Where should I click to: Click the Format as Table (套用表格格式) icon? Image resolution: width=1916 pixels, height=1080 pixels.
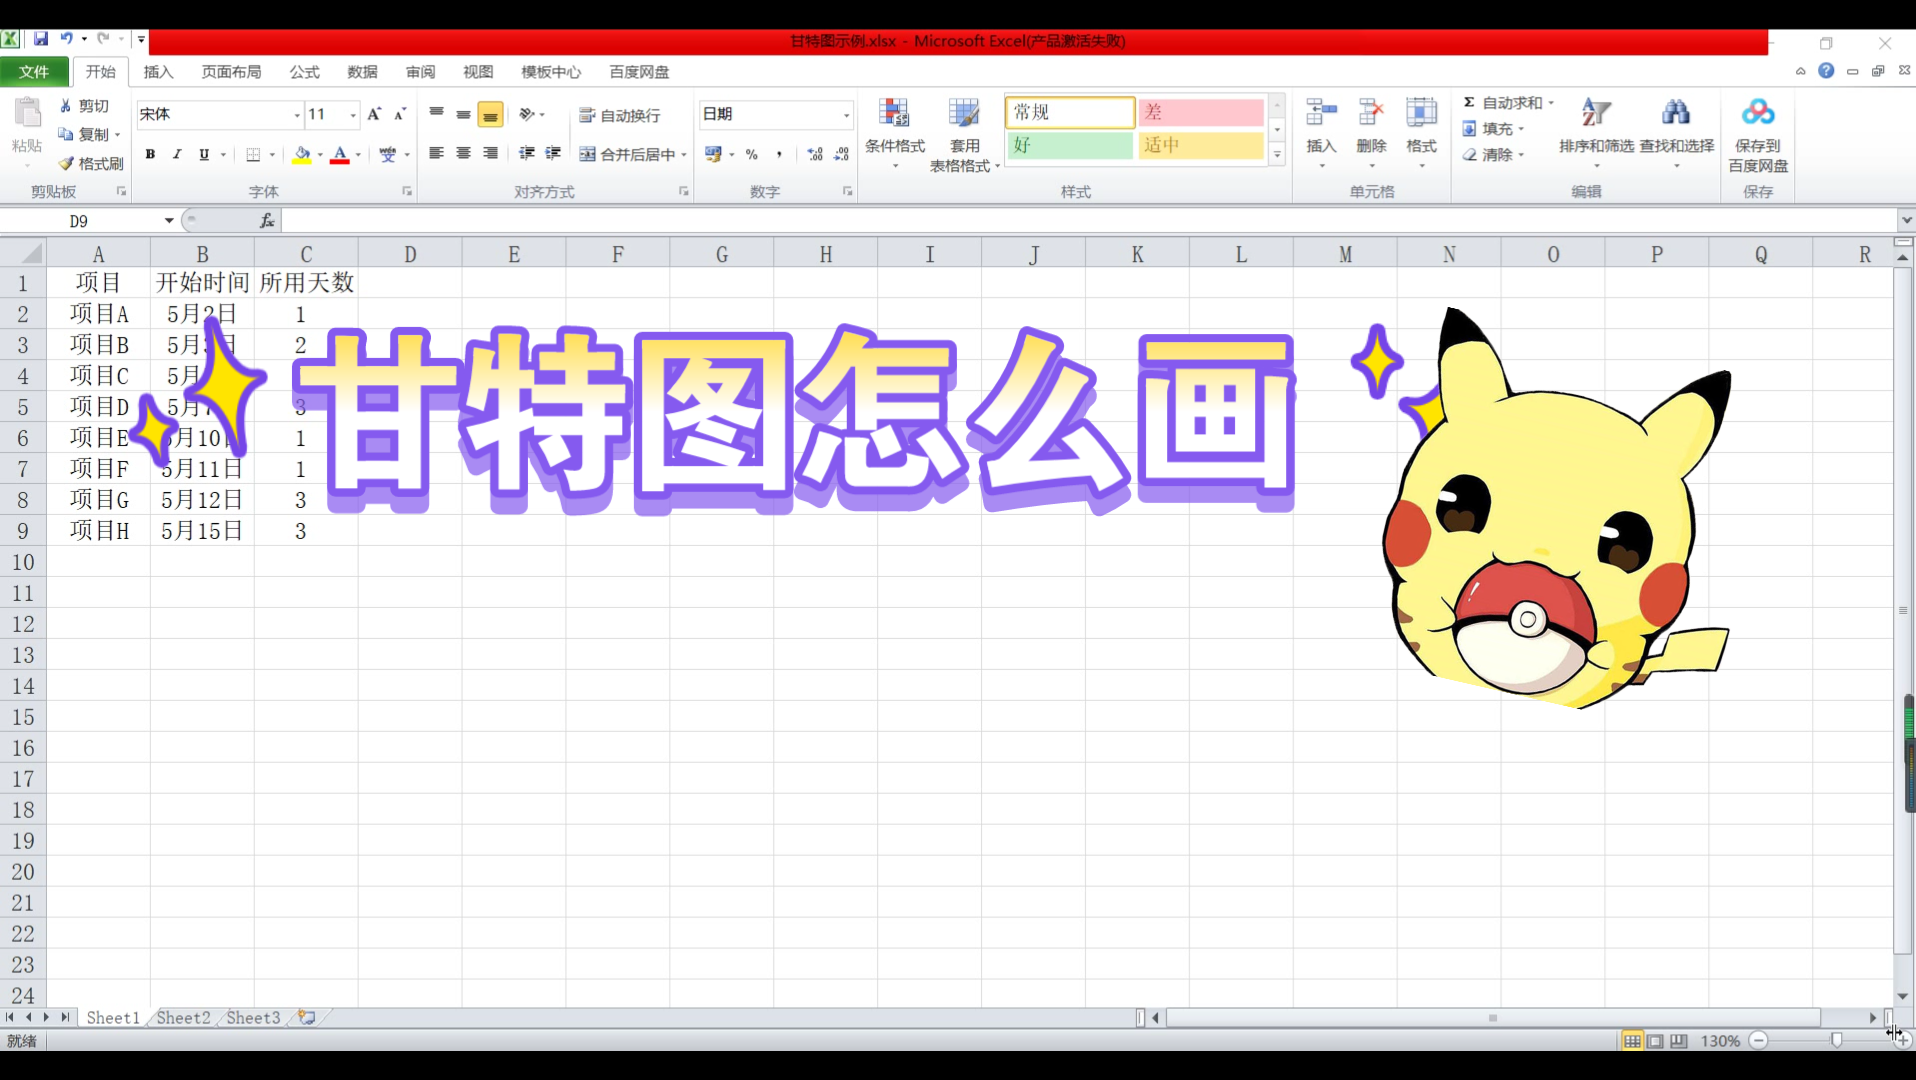[x=964, y=113]
